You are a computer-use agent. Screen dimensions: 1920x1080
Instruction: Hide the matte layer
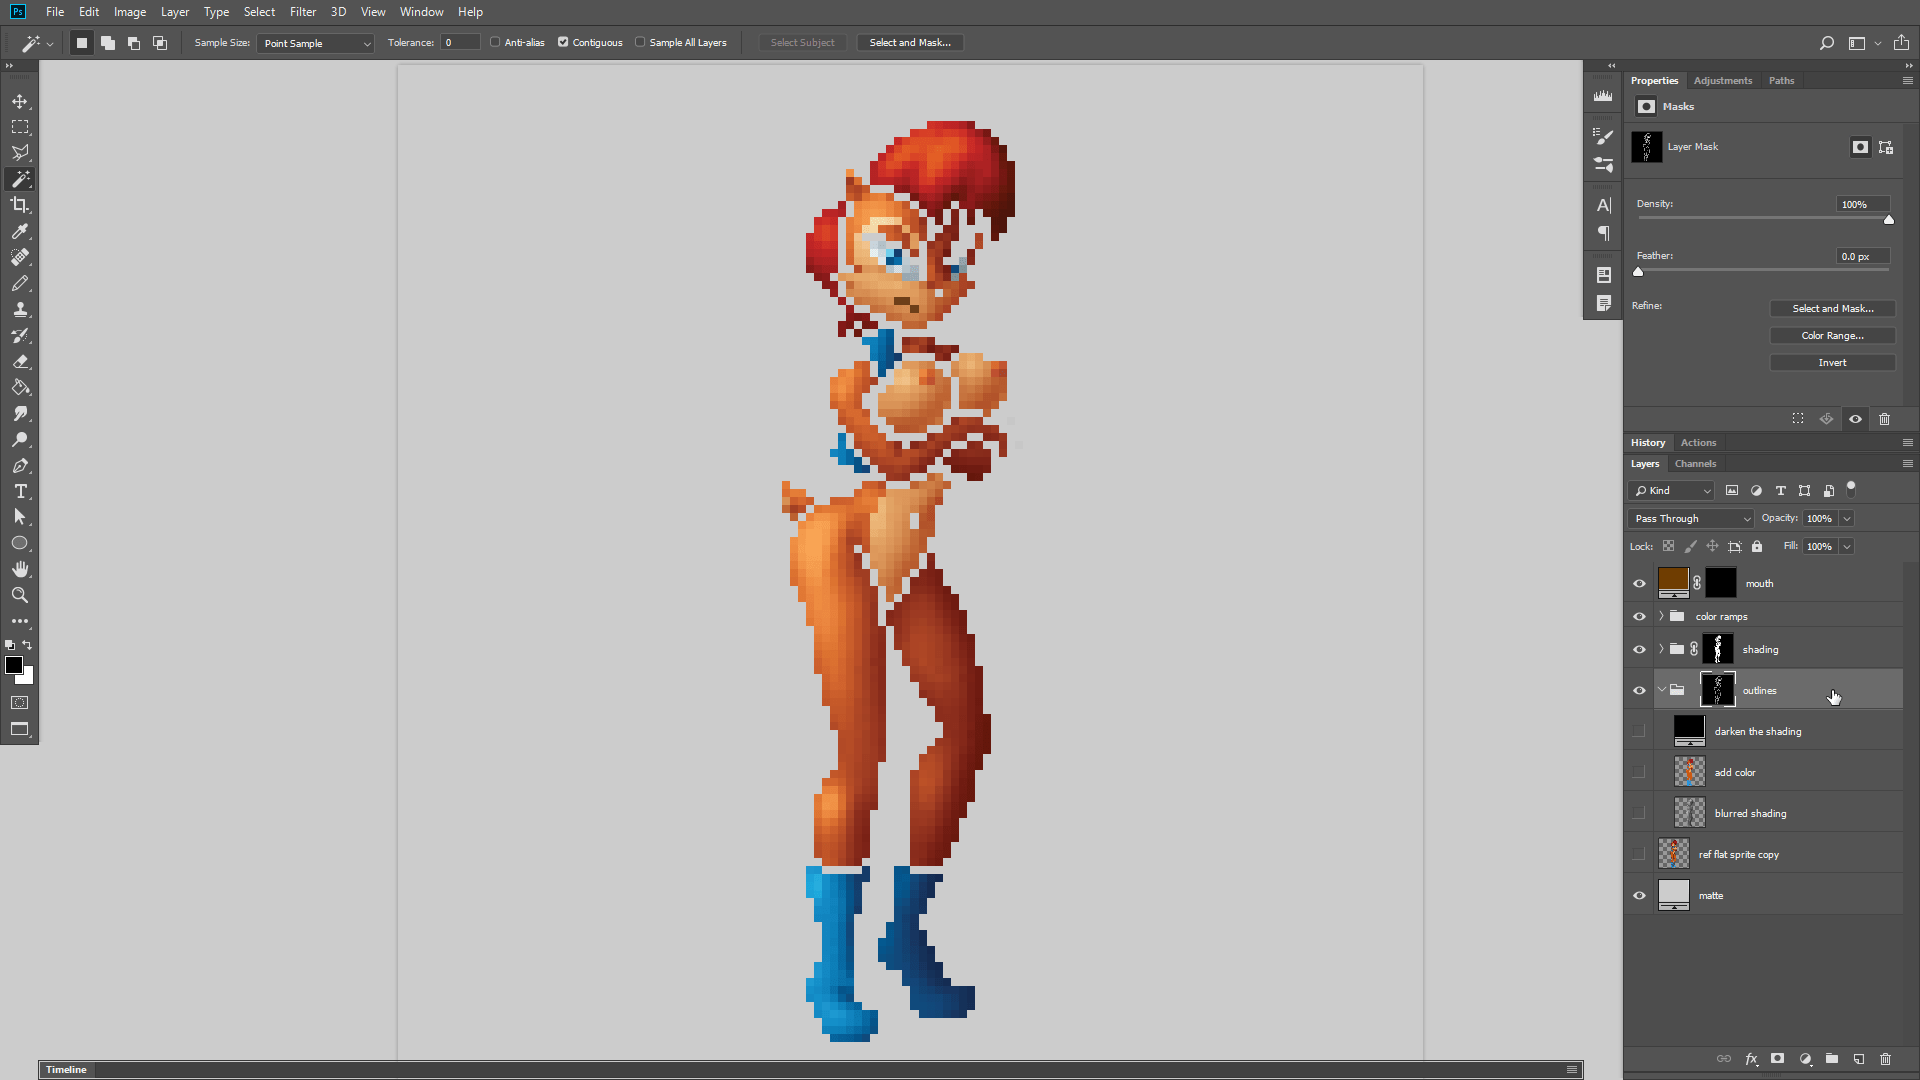[x=1639, y=895]
